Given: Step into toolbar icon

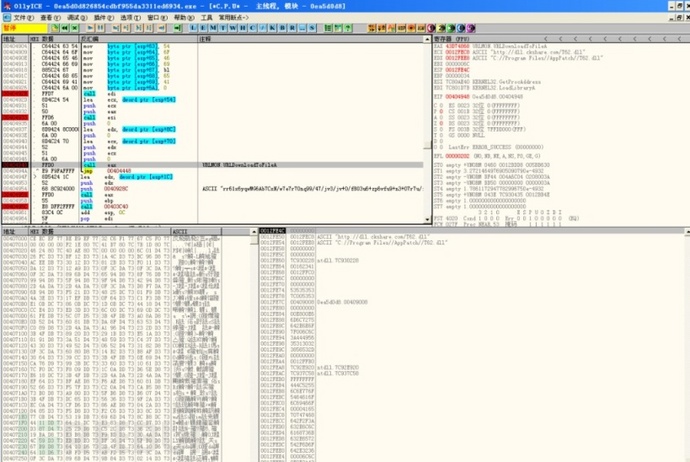Looking at the screenshot, I should [116, 28].
